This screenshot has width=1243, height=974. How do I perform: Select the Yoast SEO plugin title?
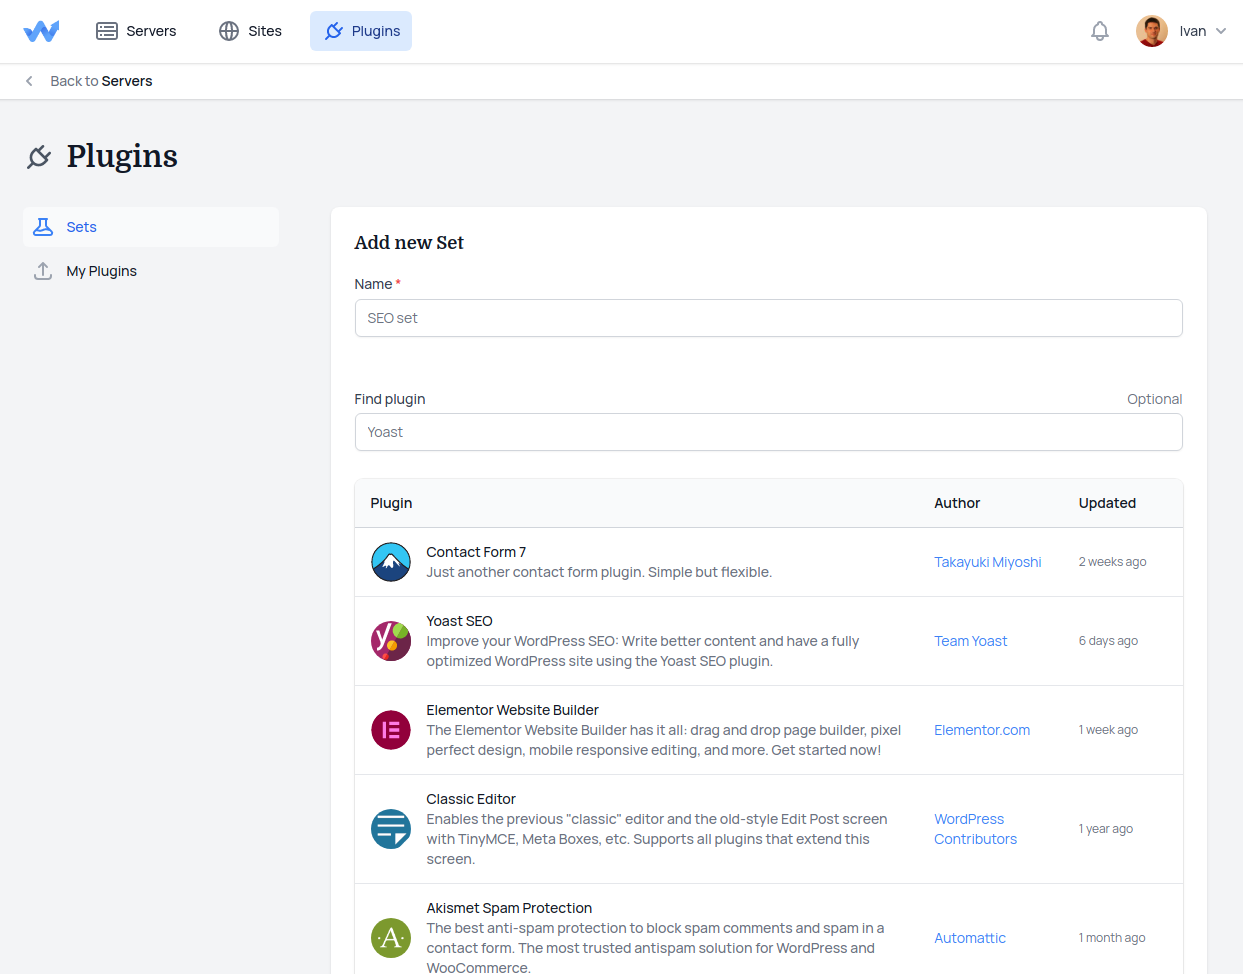[x=460, y=621]
